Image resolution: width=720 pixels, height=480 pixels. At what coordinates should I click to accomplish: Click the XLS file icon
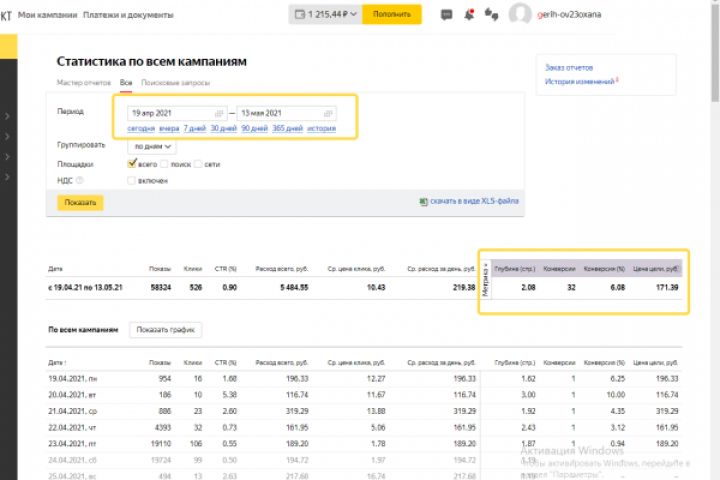pos(423,202)
